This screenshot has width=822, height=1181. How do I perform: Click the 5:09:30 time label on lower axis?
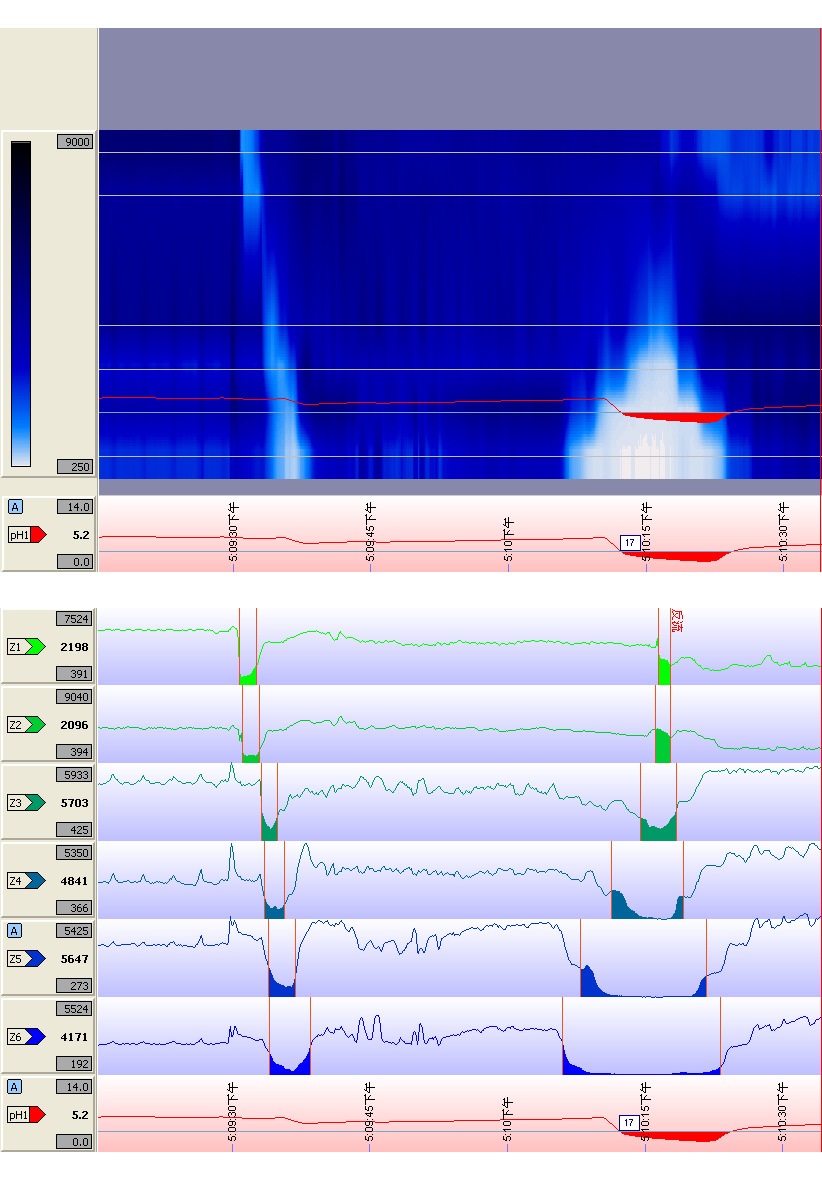[x=232, y=1113]
